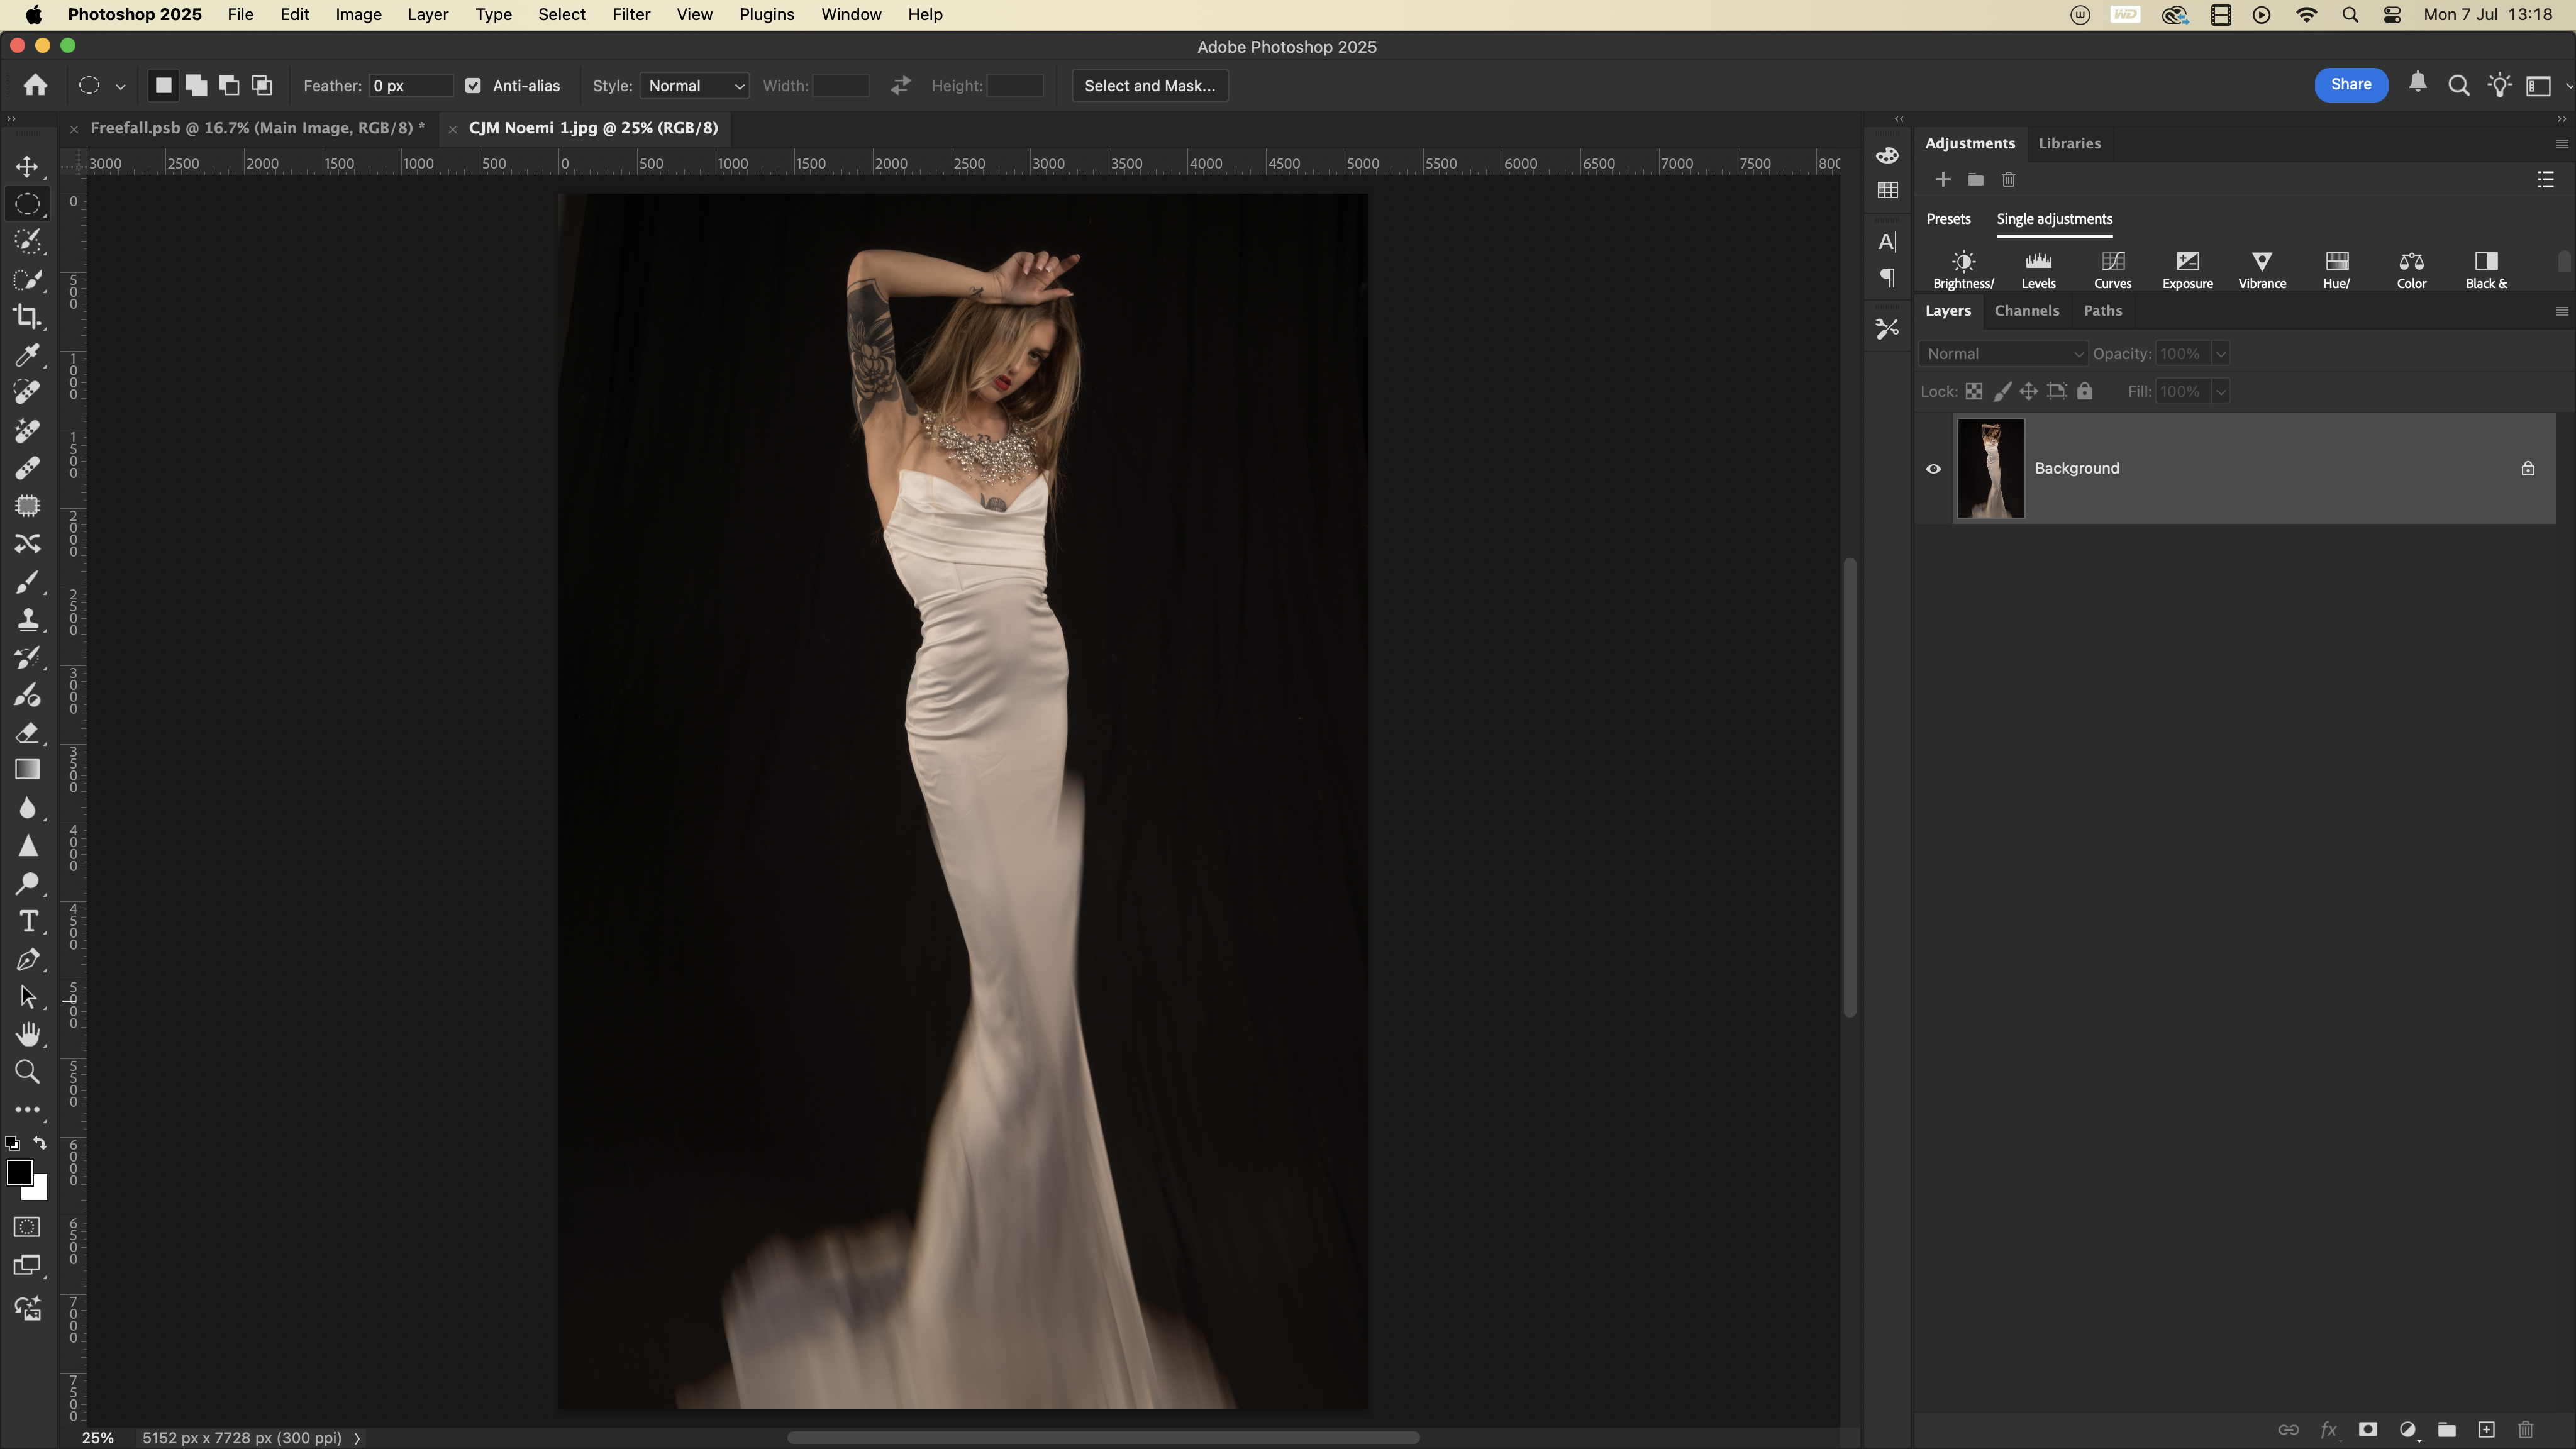Select the Eraser tool
The width and height of the screenshot is (2576, 1449).
pyautogui.click(x=27, y=733)
